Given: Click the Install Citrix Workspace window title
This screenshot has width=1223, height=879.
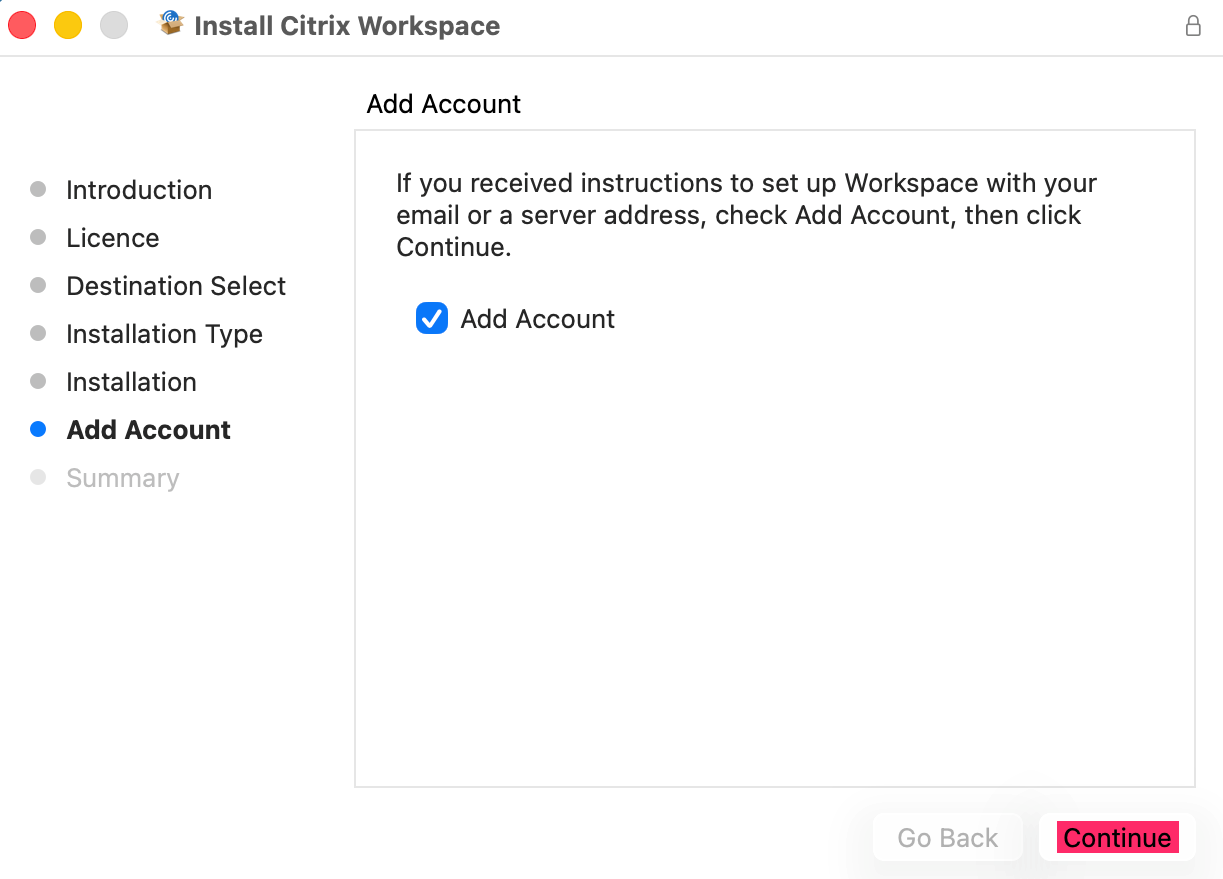Looking at the screenshot, I should tap(347, 26).
